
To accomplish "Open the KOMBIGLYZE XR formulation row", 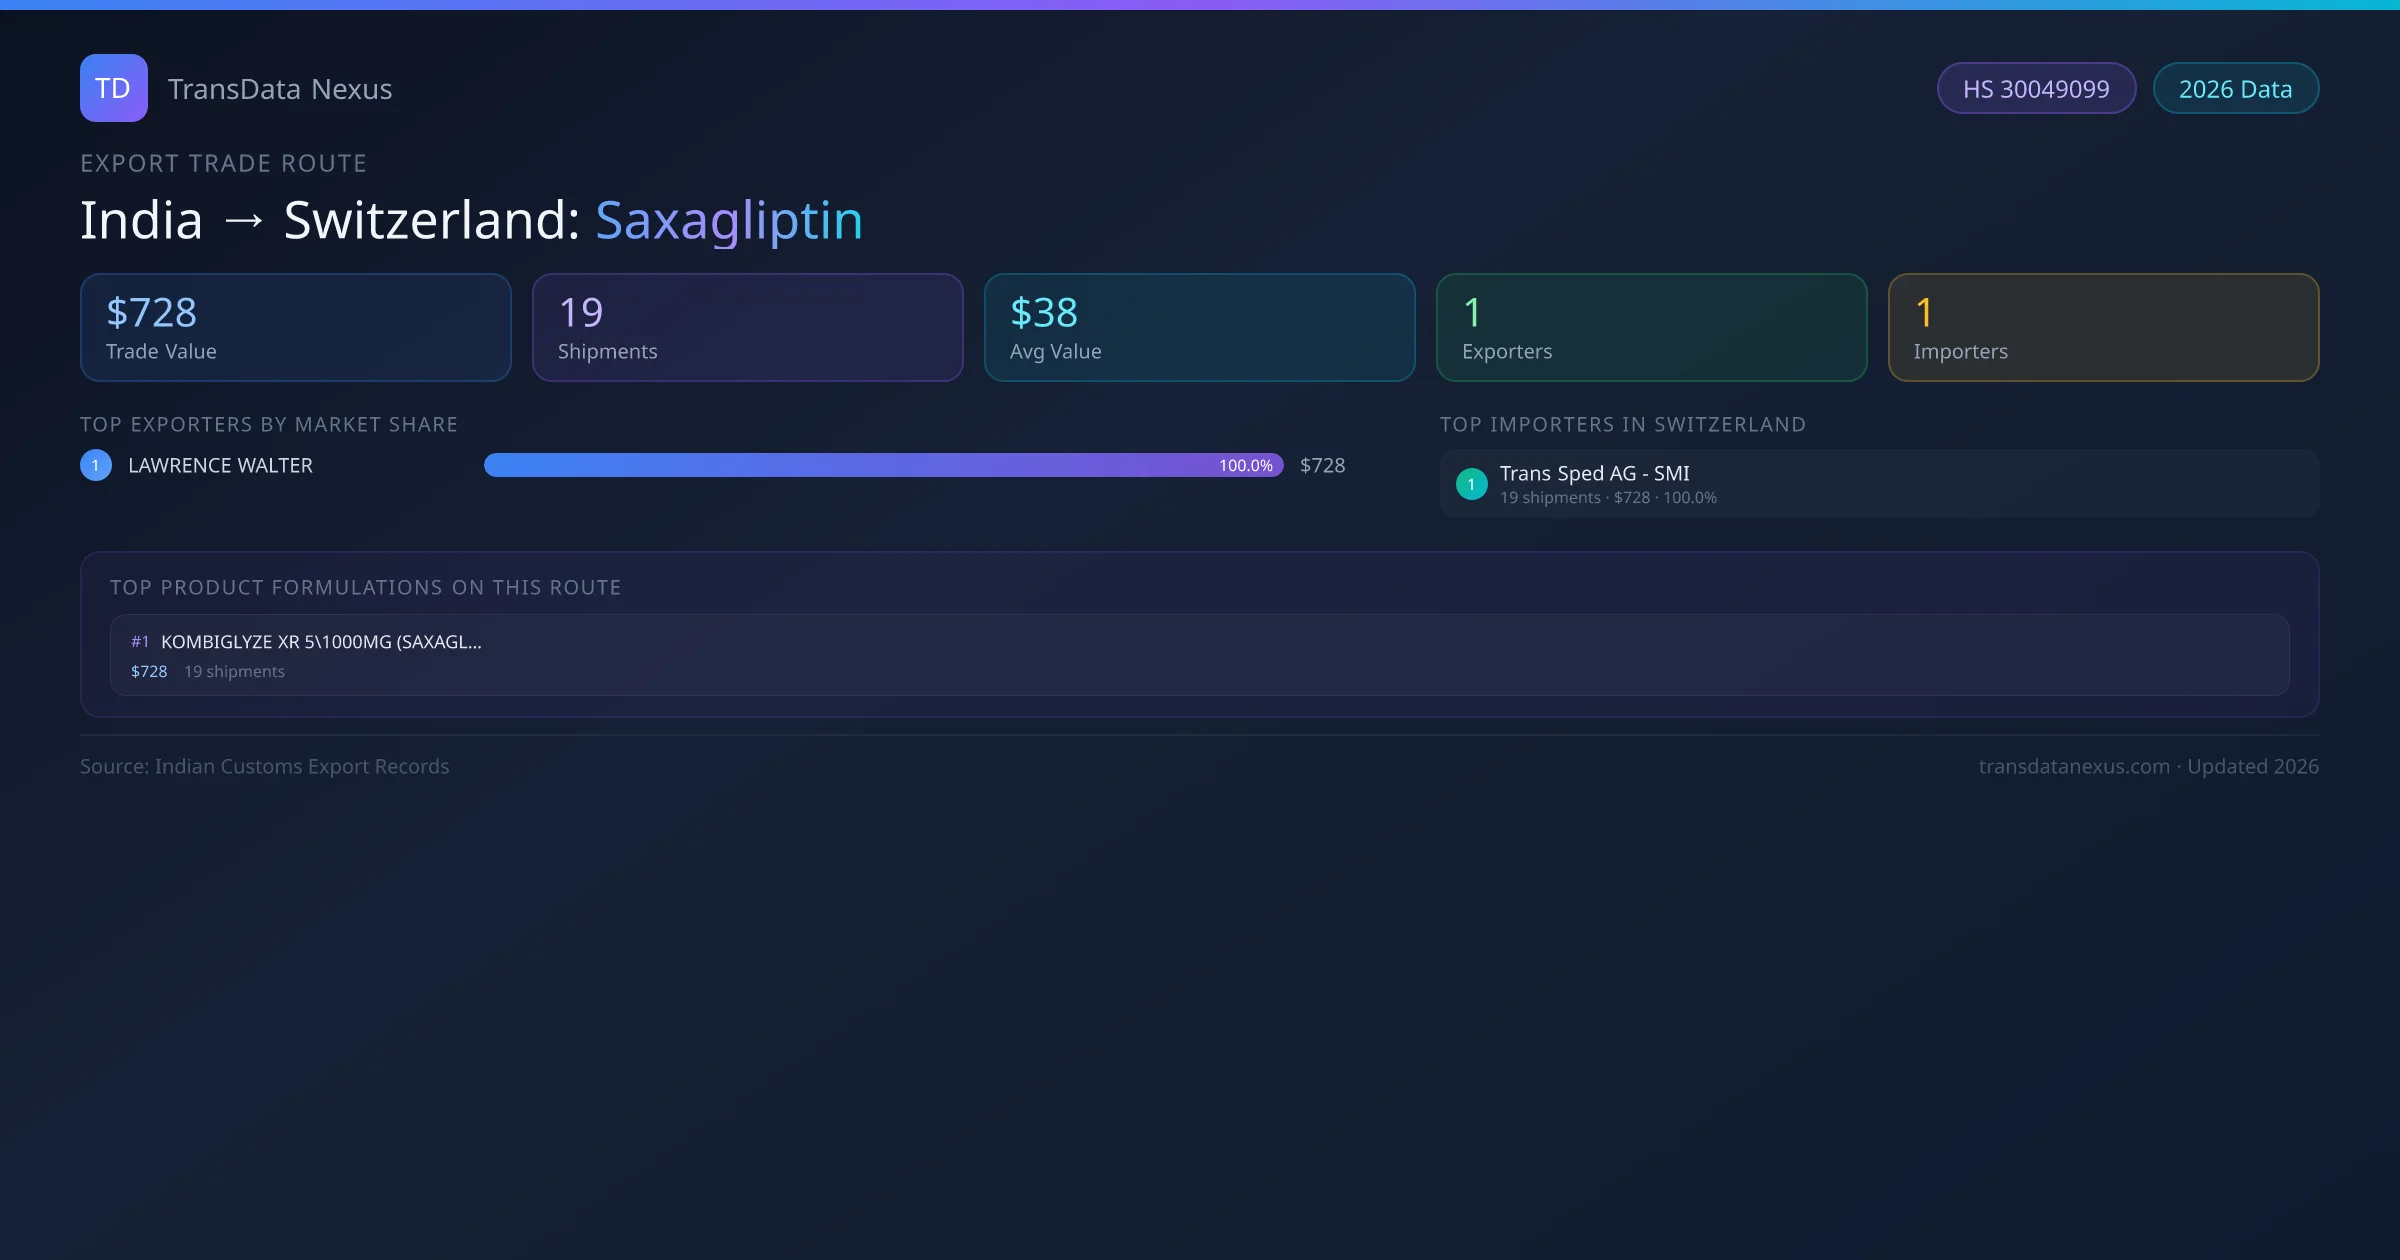I will click(1199, 655).
